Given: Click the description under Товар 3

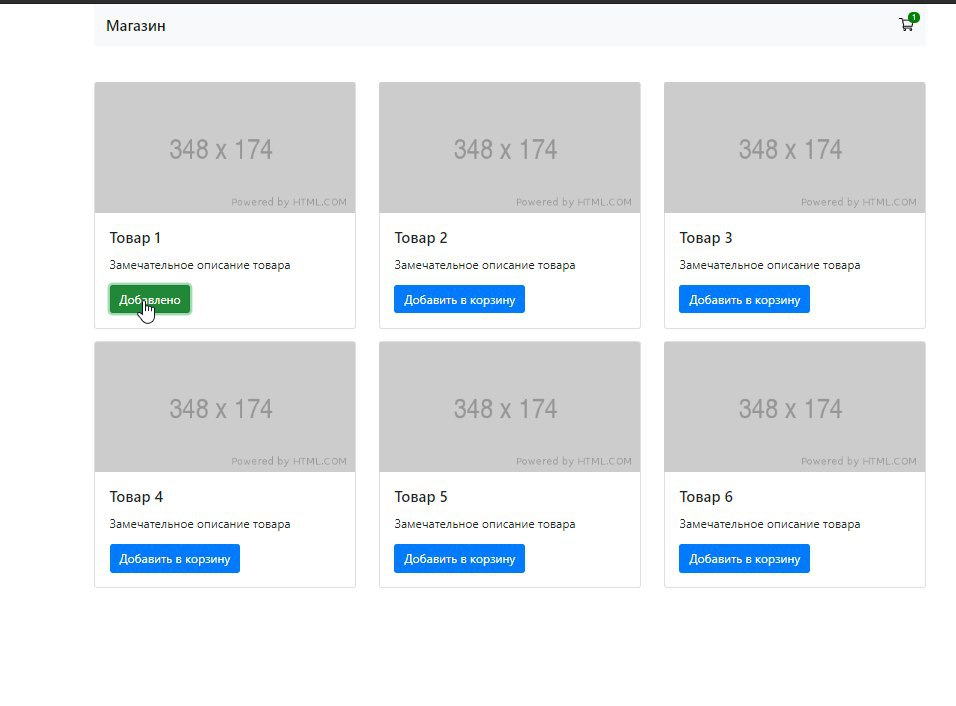Looking at the screenshot, I should click(x=770, y=265).
